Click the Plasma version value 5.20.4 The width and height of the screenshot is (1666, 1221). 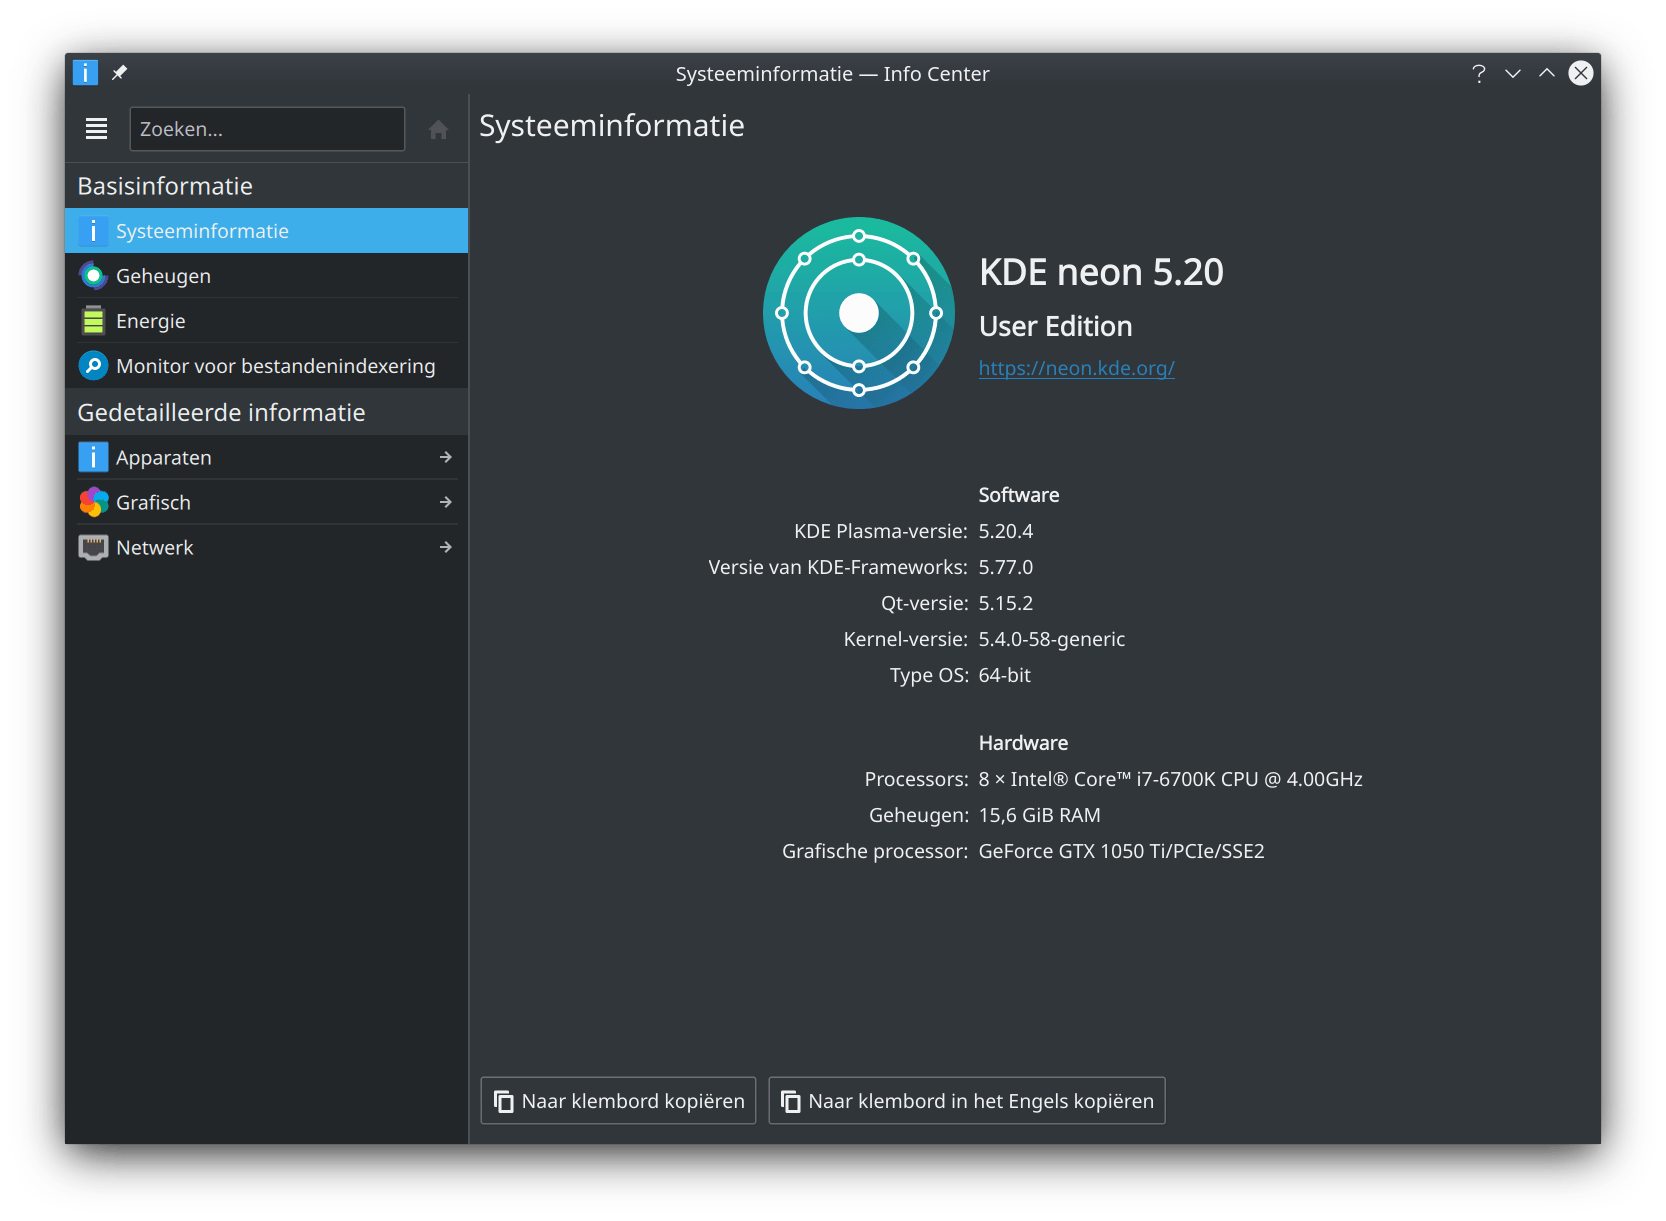[x=1005, y=531]
